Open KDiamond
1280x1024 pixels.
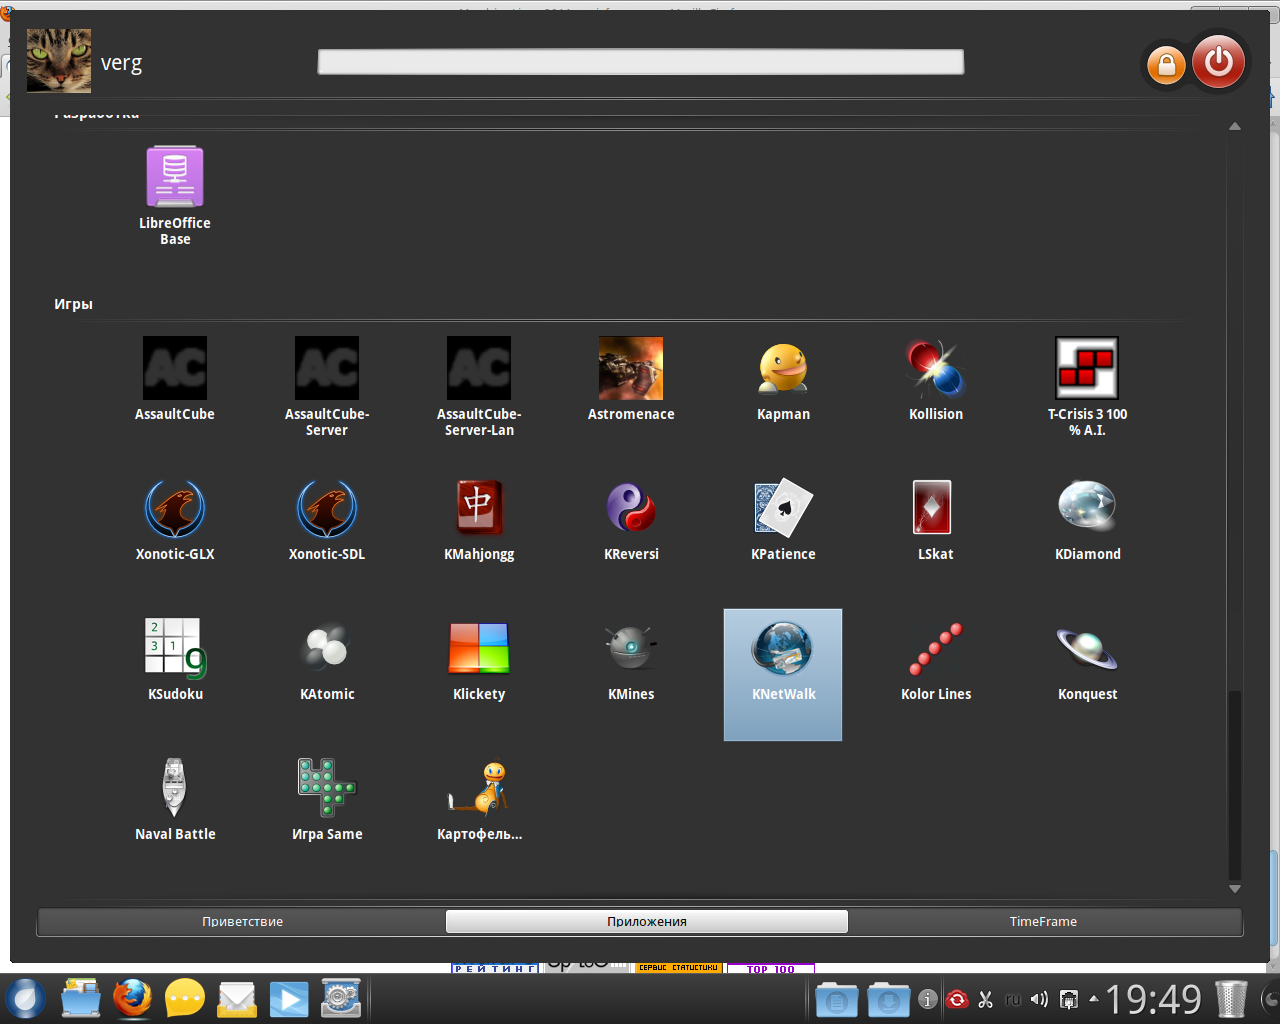click(x=1087, y=520)
